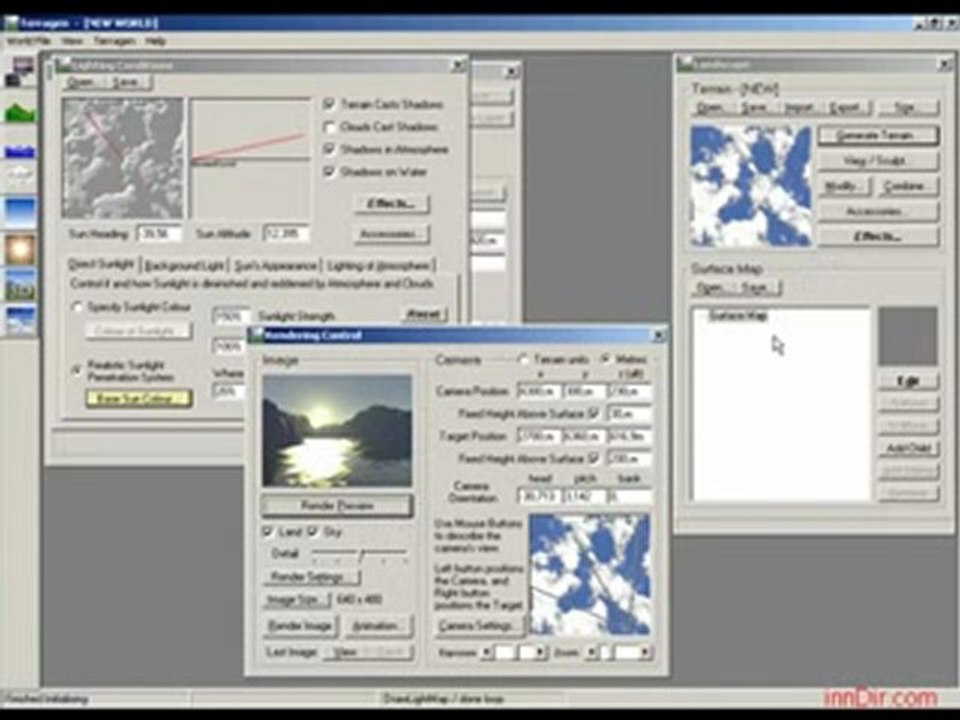Click the grey surface colour preview box
Screen dimensions: 960x720
(908, 336)
